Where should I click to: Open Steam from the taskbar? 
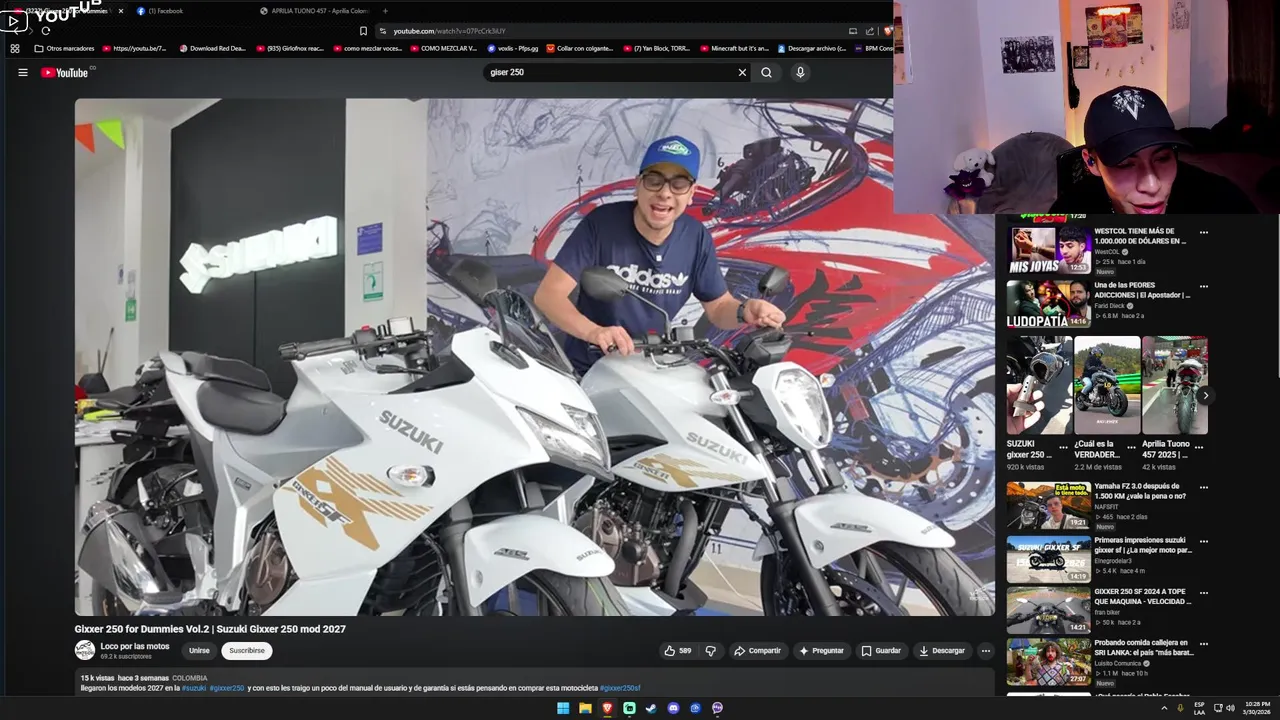[651, 708]
